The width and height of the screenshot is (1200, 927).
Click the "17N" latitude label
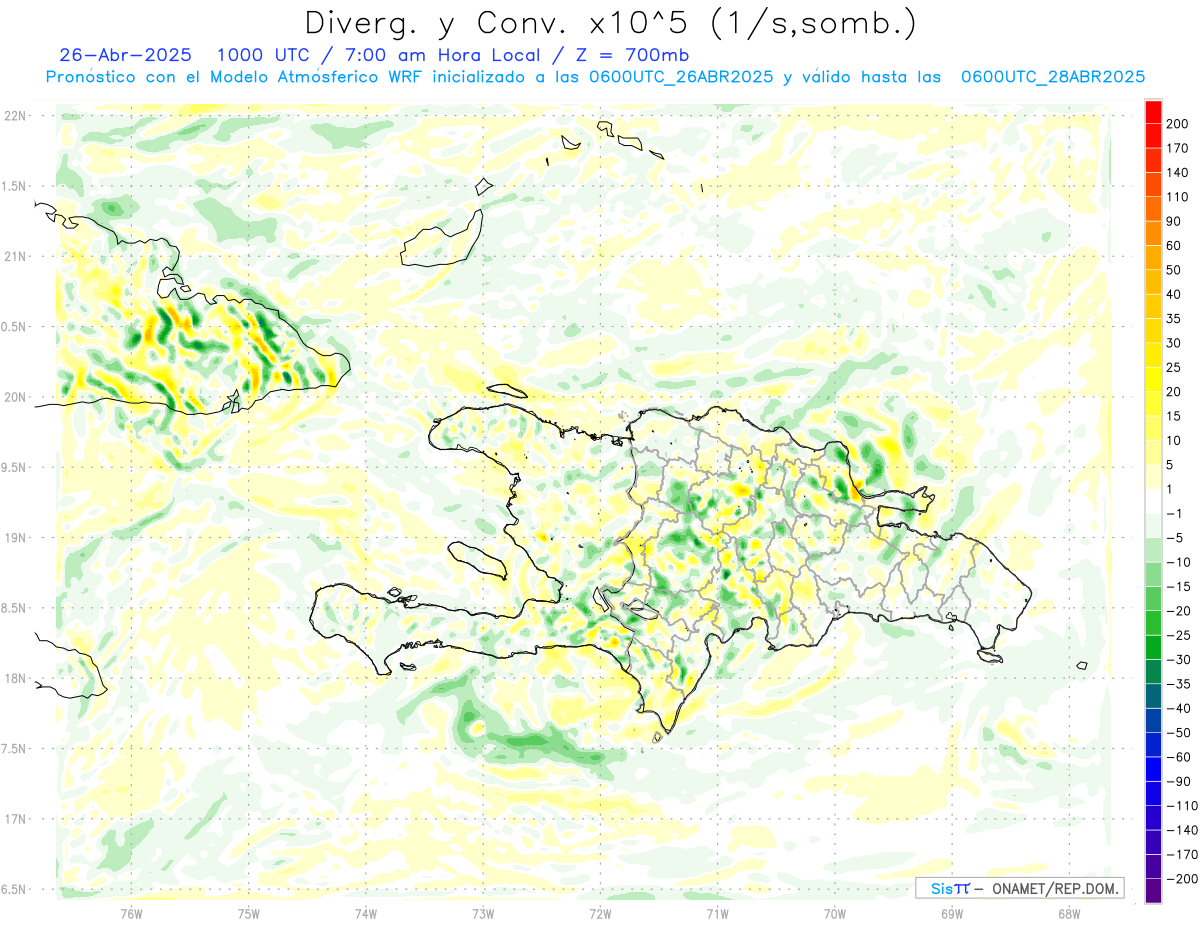(14, 819)
